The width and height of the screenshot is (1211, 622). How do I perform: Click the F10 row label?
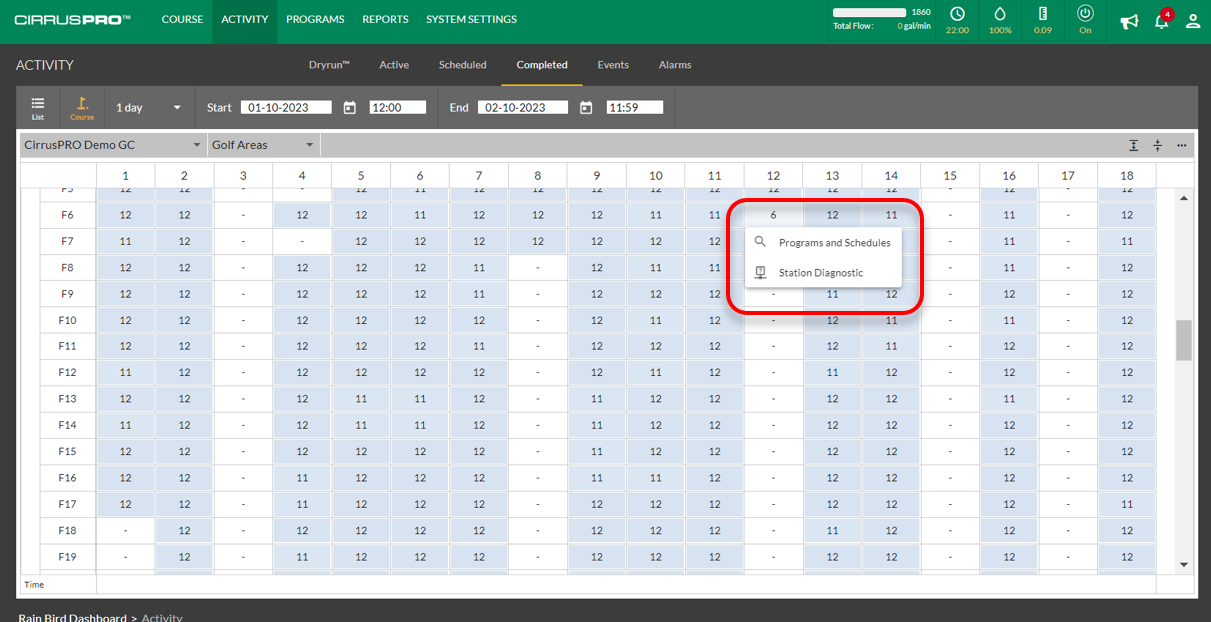coord(67,320)
